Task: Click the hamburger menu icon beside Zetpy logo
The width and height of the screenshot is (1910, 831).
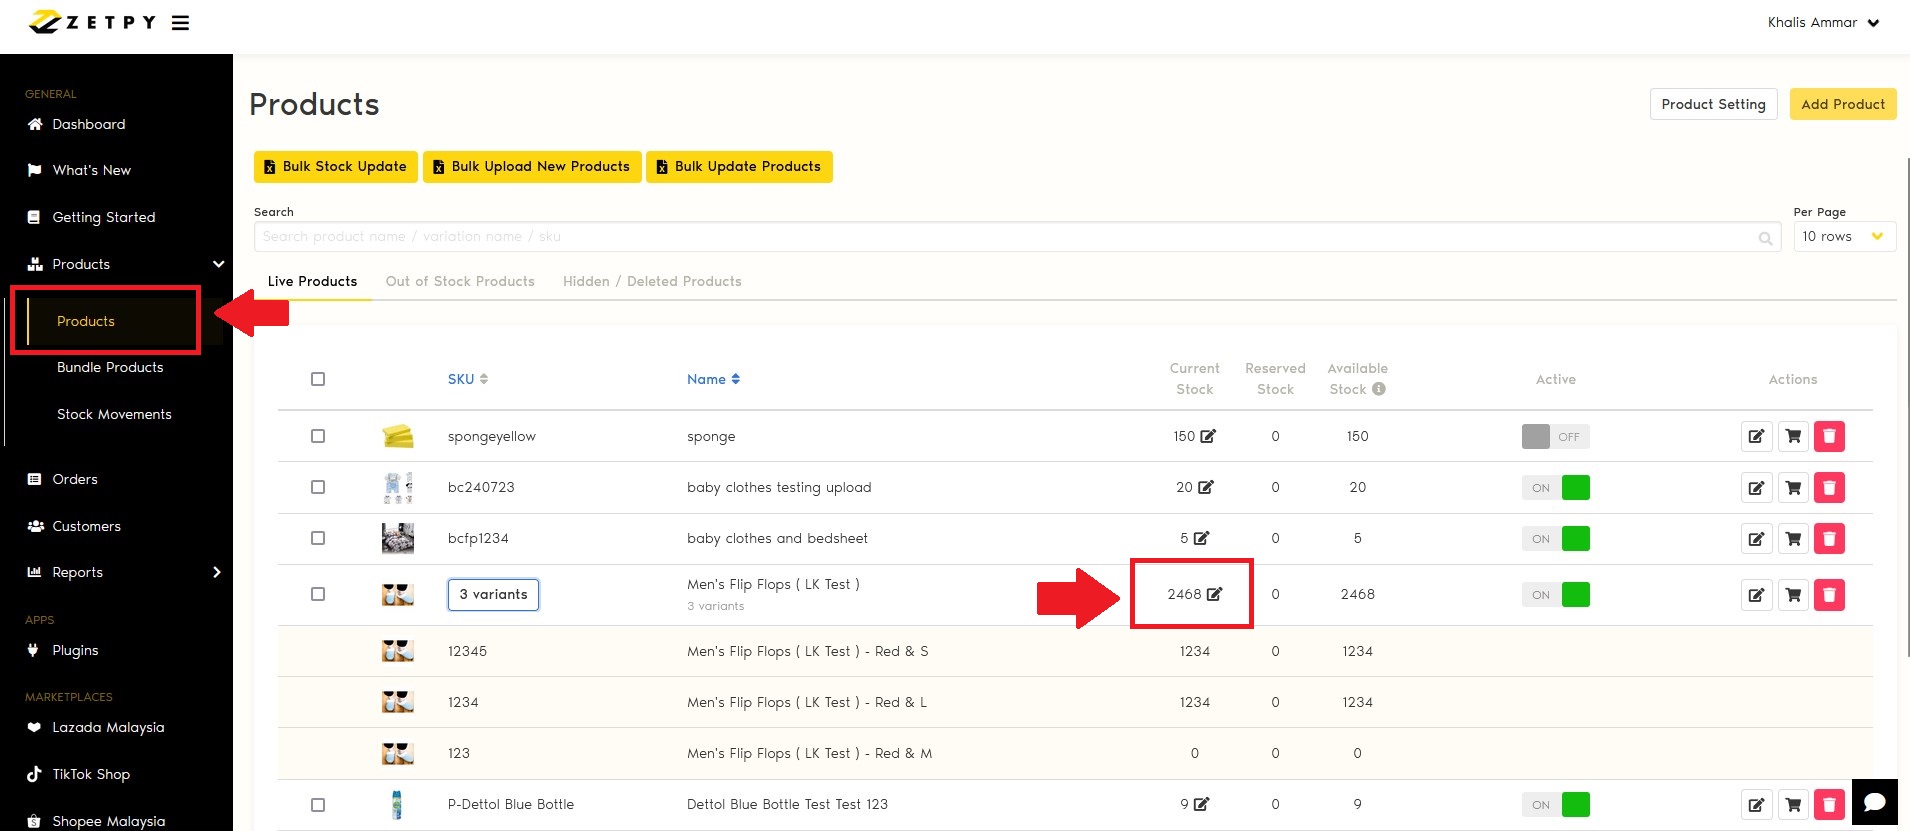Action: [180, 23]
